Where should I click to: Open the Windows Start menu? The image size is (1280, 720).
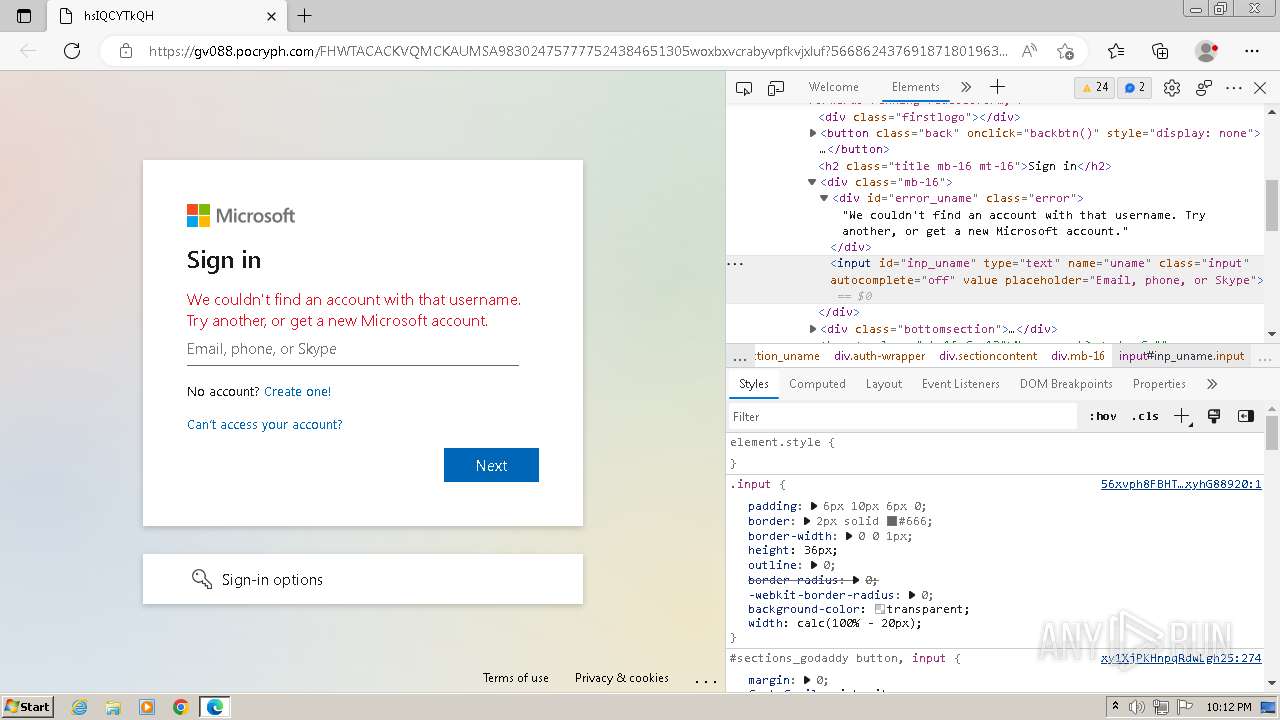[27, 706]
